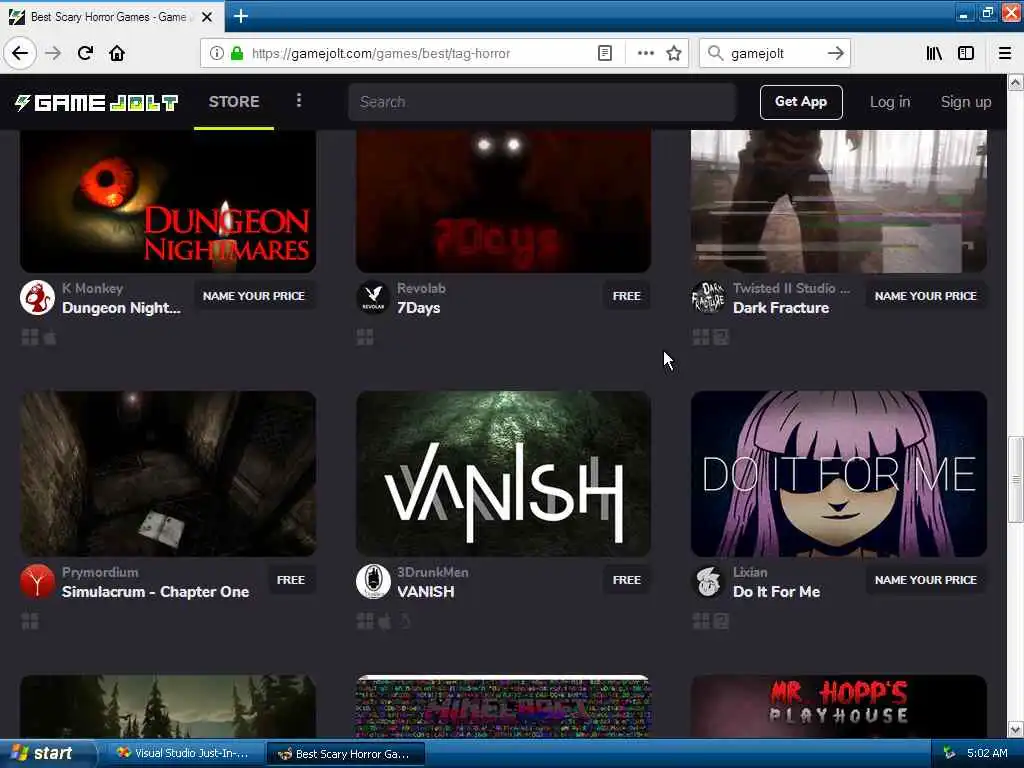
Task: Focus the Game Jolt Search field
Action: pos(542,102)
